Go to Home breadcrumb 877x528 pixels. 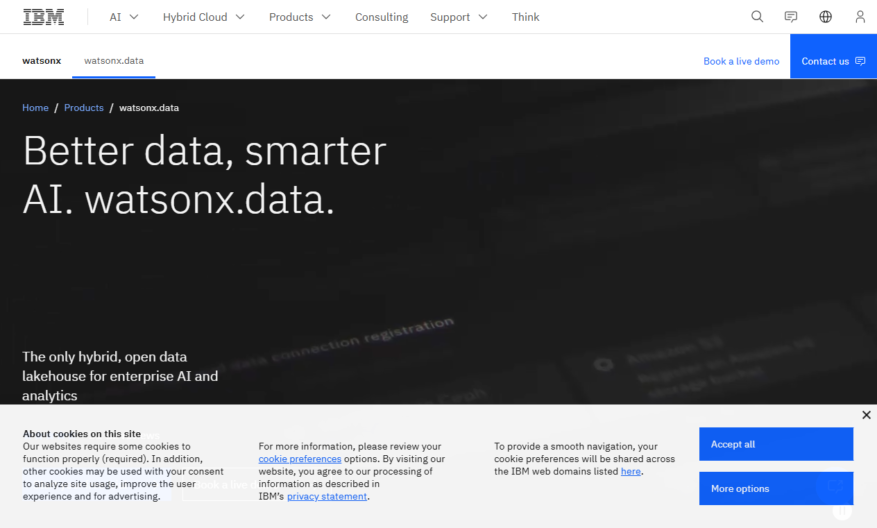35,107
